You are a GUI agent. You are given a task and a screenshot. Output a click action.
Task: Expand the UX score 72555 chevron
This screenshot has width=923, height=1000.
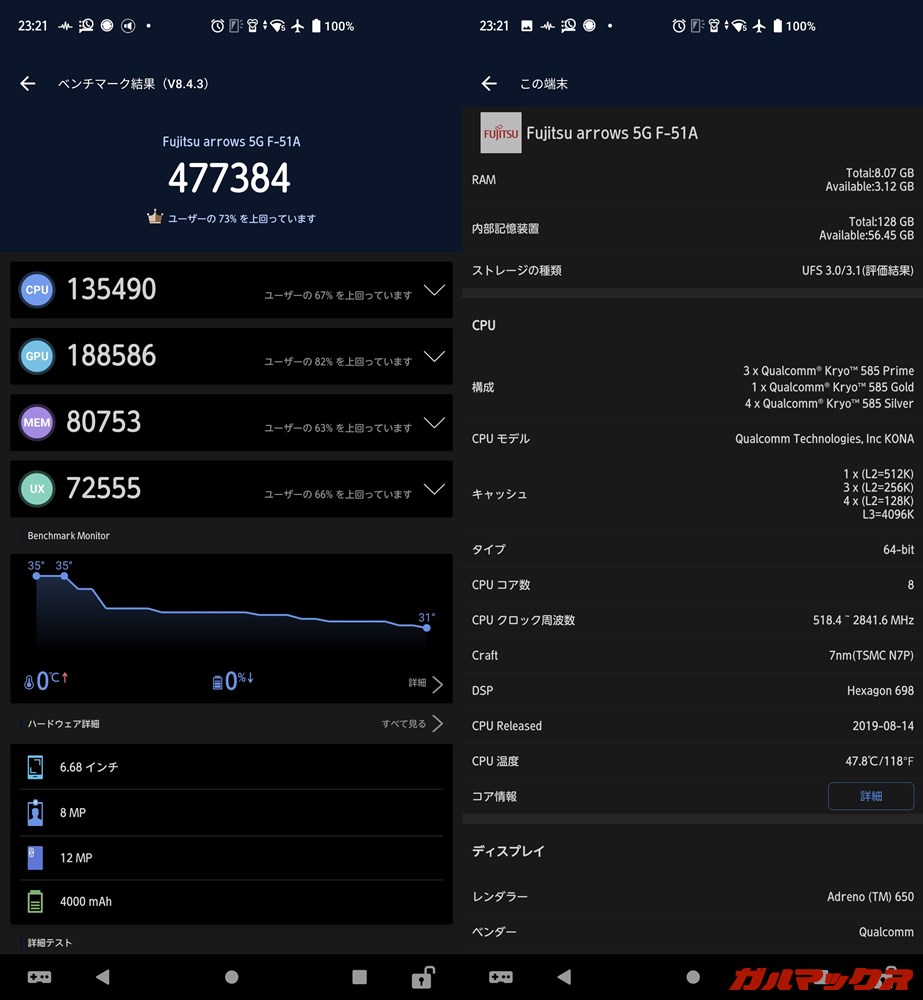click(x=434, y=489)
